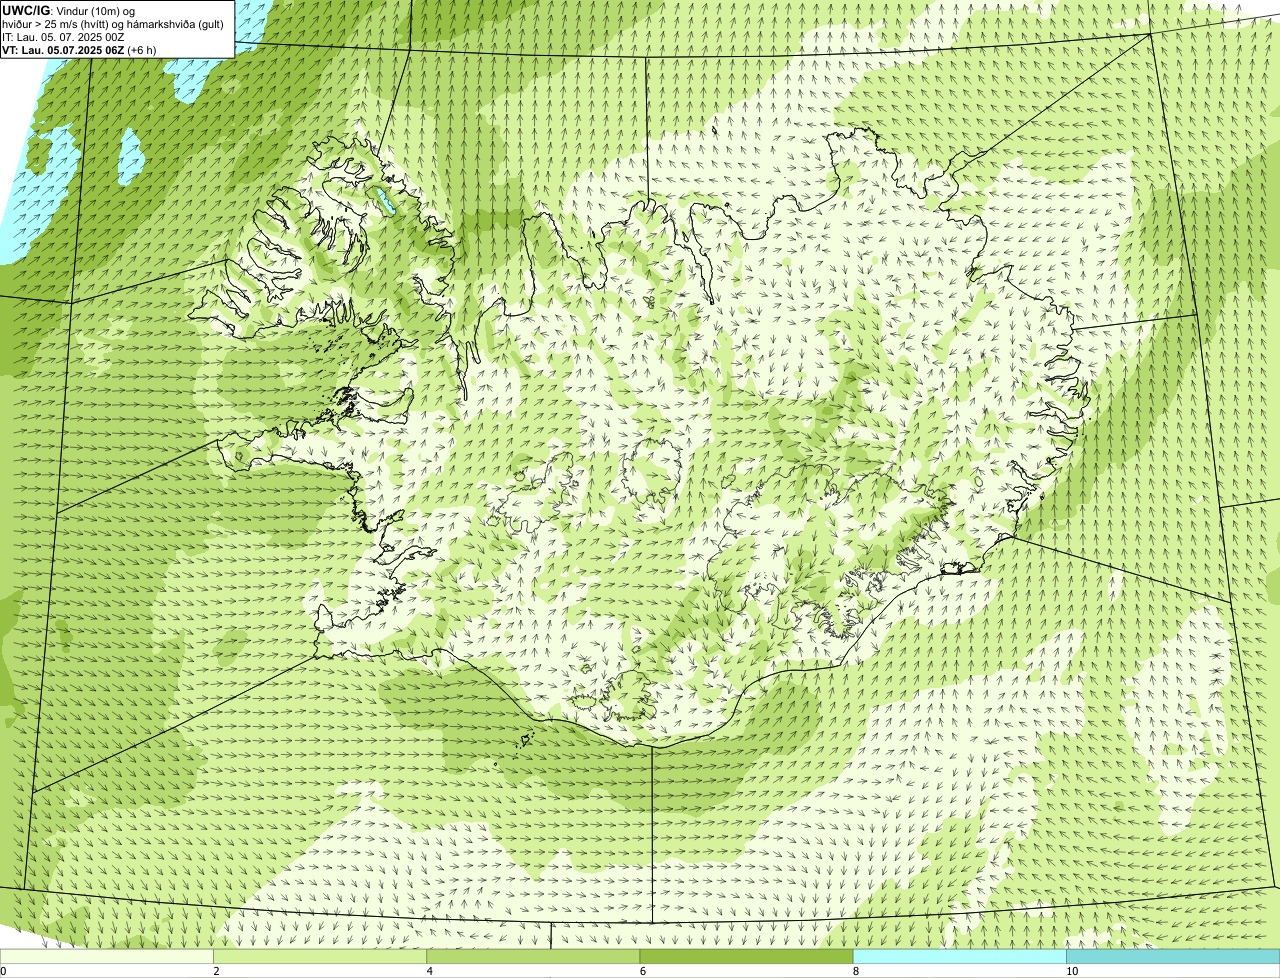Click the dark green 6–8 m/s colorbar segment
The image size is (1280, 978).
746,956
